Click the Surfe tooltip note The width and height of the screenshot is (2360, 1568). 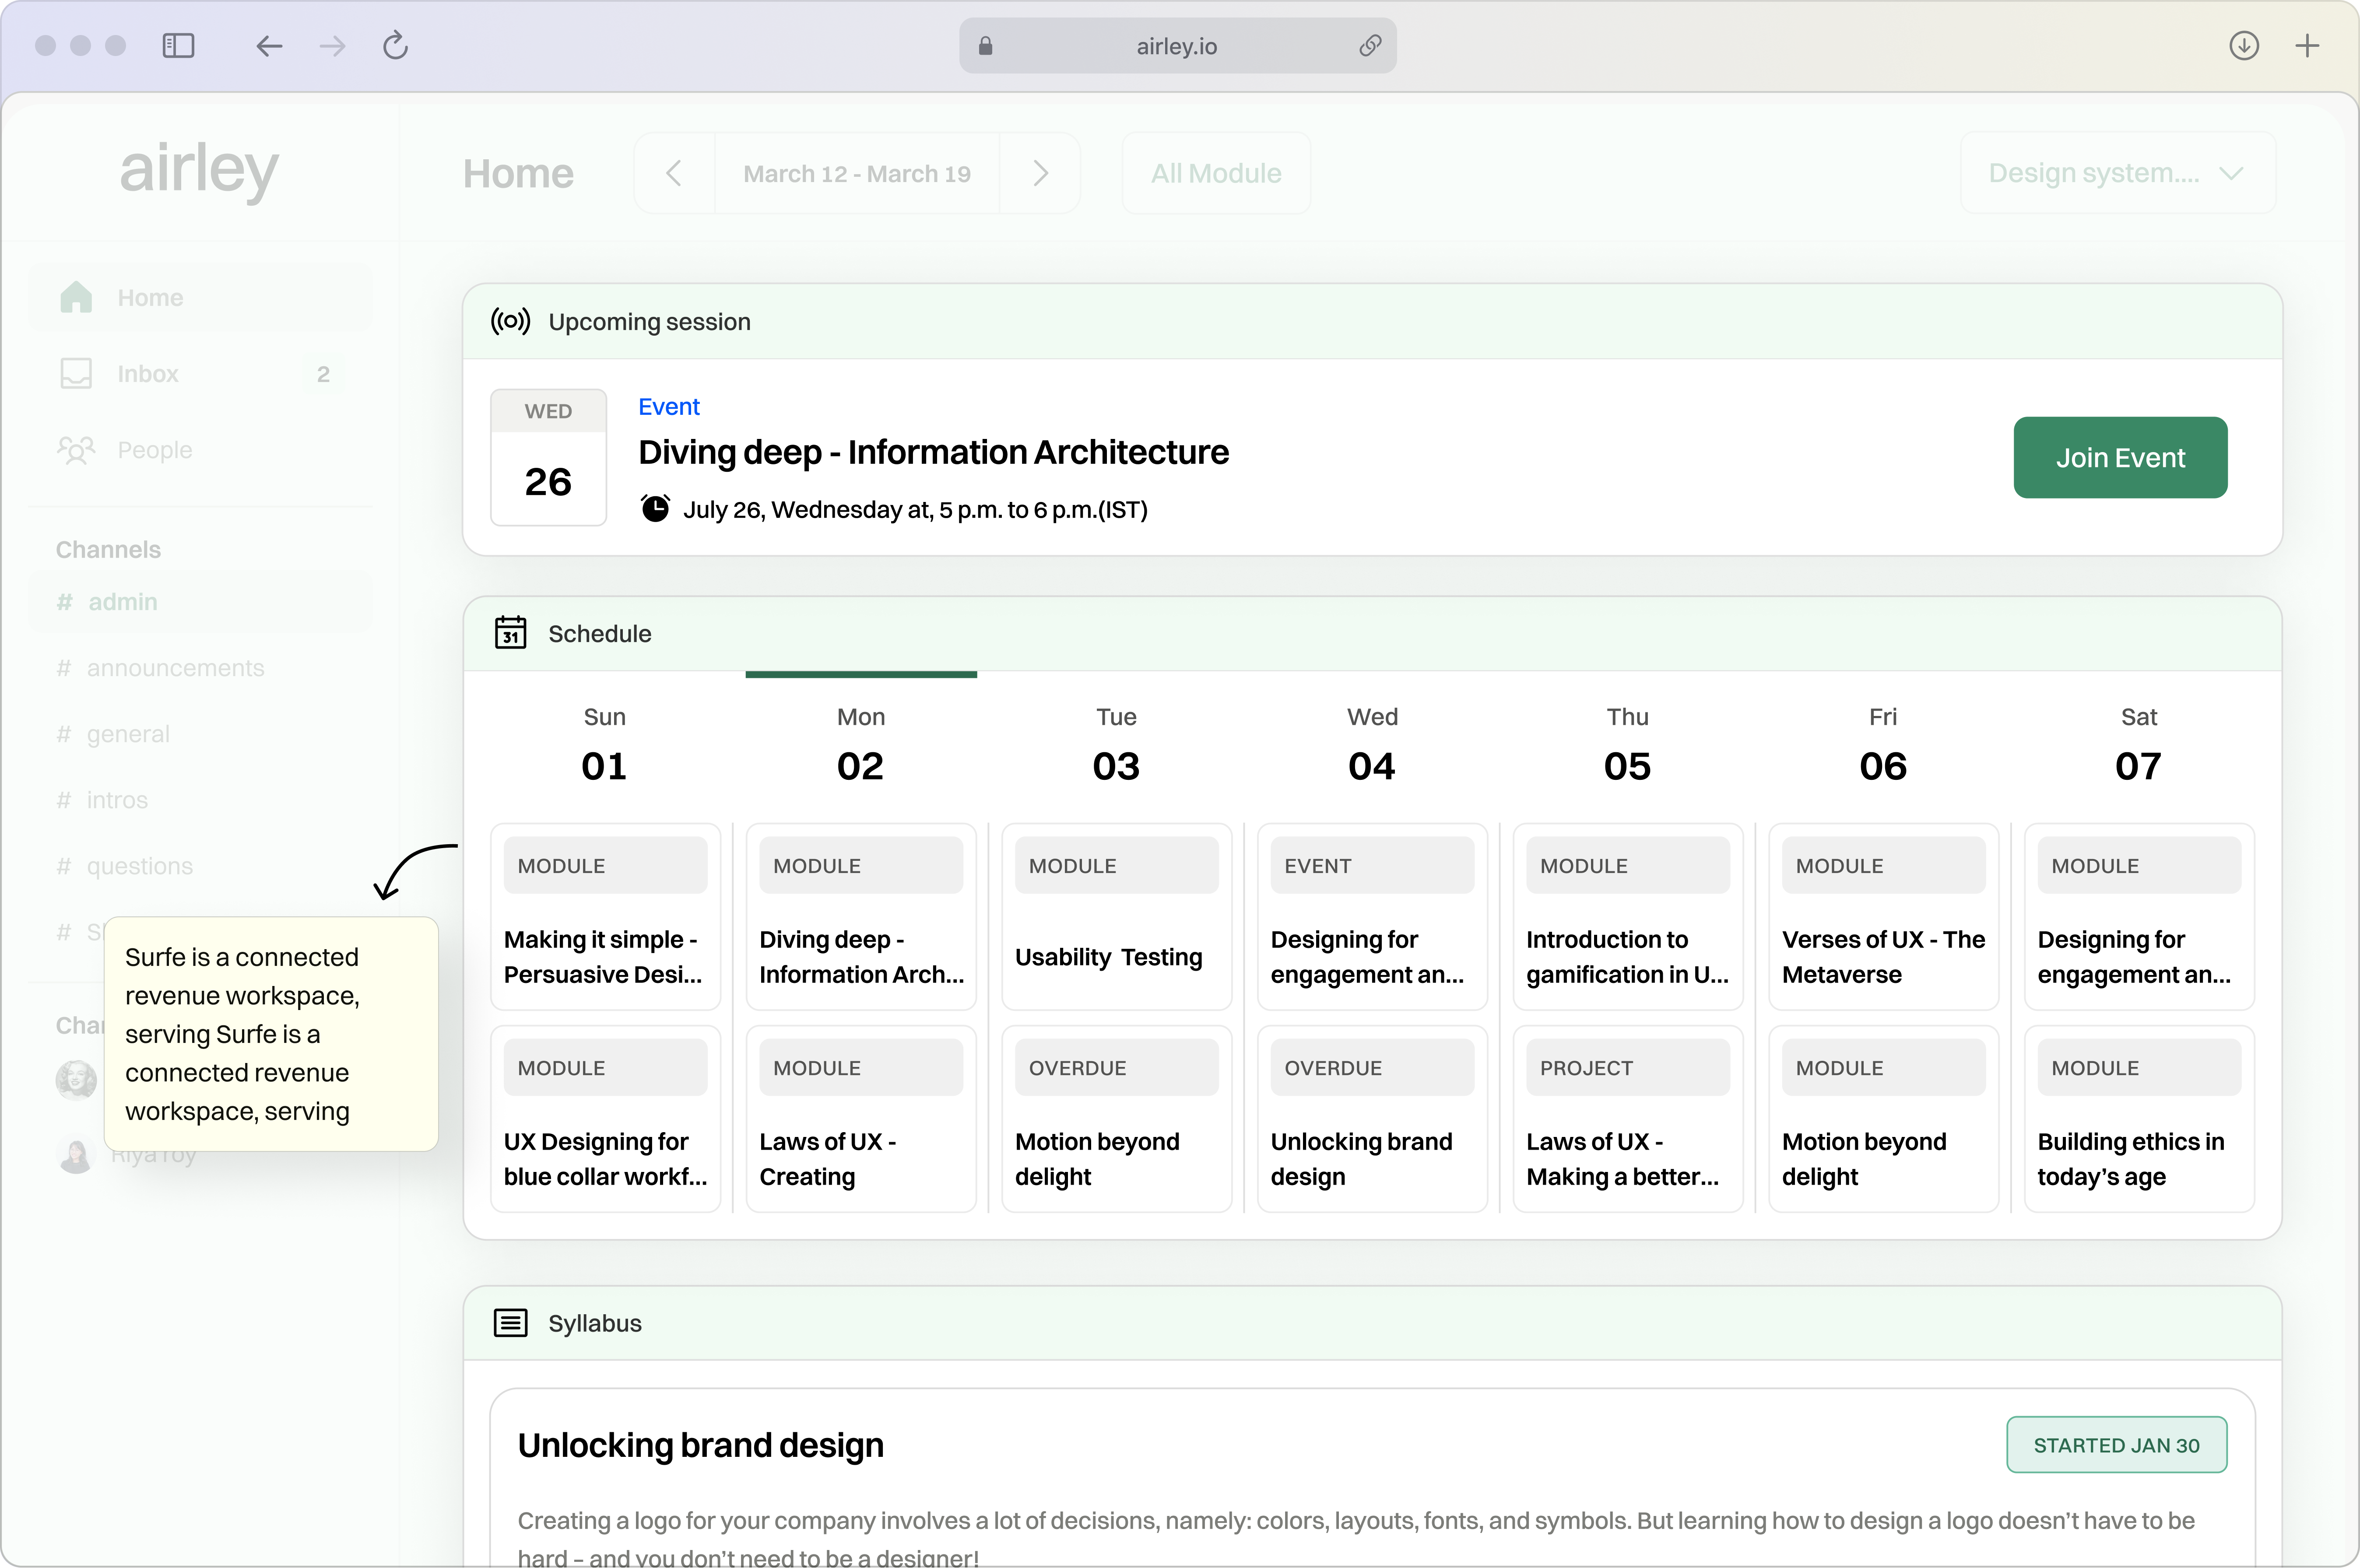click(x=271, y=1034)
